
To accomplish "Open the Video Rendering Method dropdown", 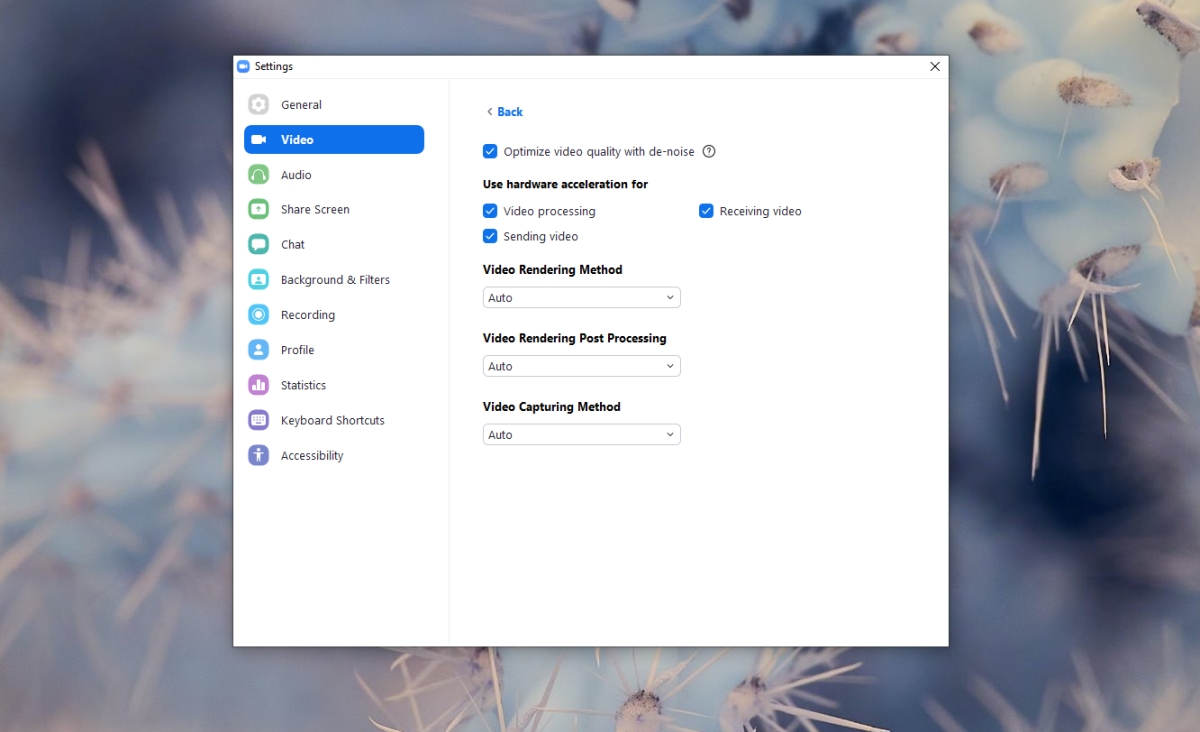I will (x=582, y=298).
